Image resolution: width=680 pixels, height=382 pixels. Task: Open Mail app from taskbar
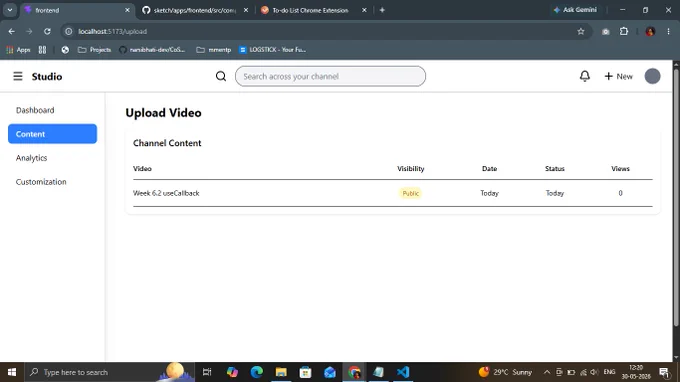click(330, 372)
